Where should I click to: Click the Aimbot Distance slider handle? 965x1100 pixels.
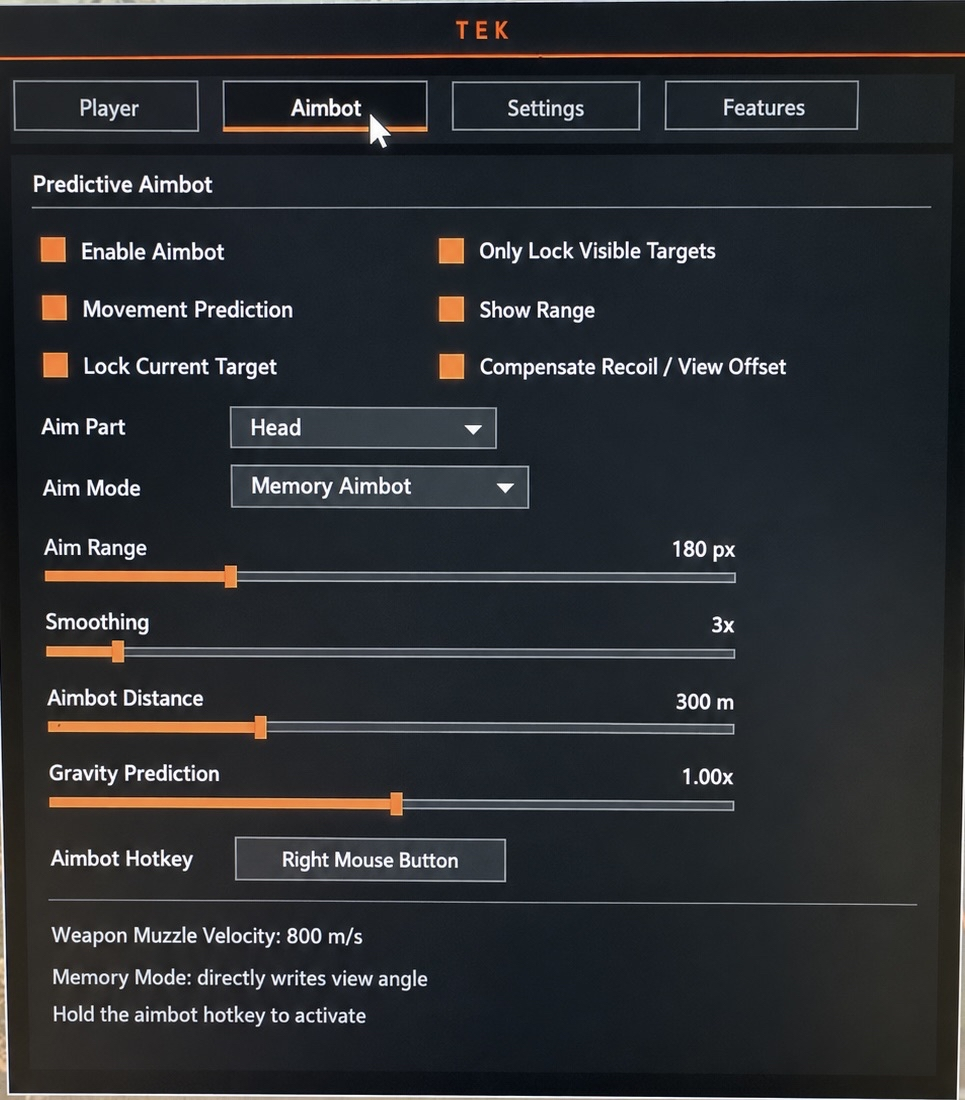(x=260, y=727)
